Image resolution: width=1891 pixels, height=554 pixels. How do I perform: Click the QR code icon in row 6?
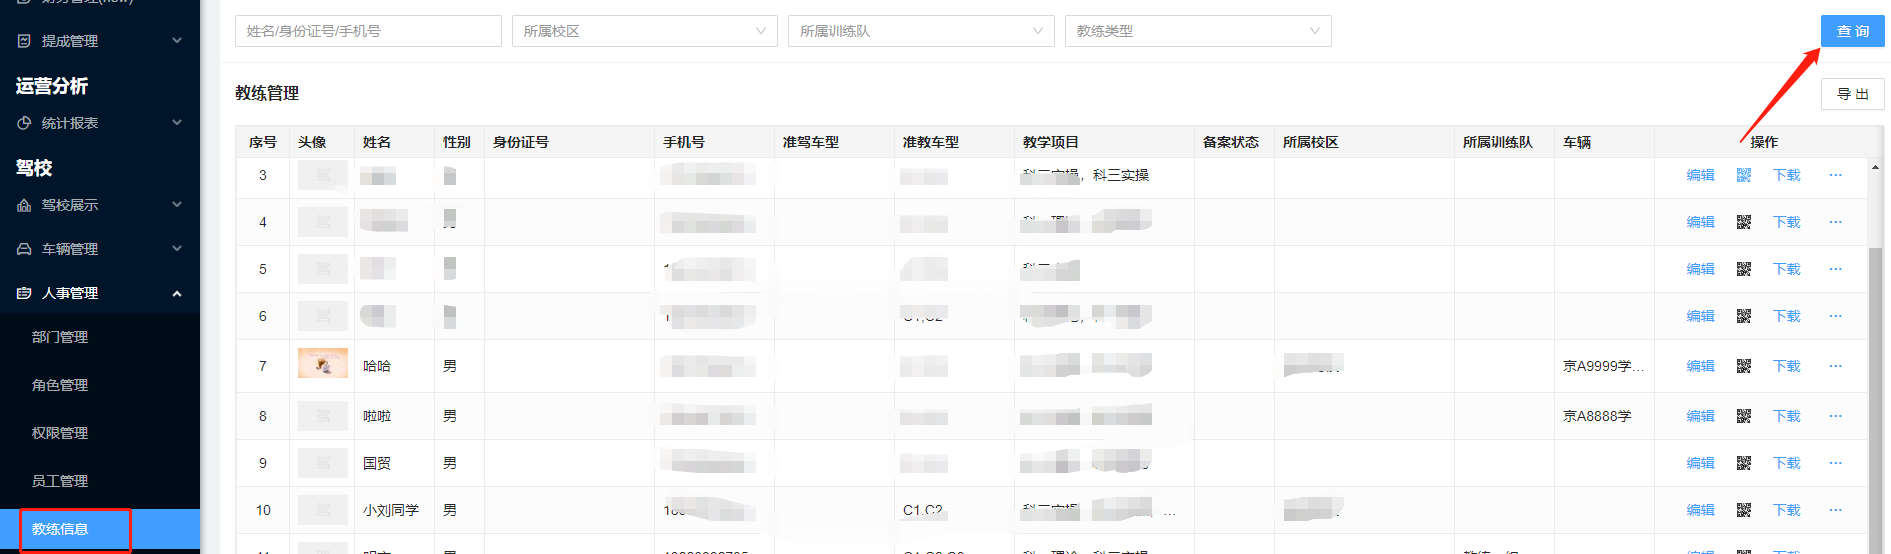[1744, 316]
